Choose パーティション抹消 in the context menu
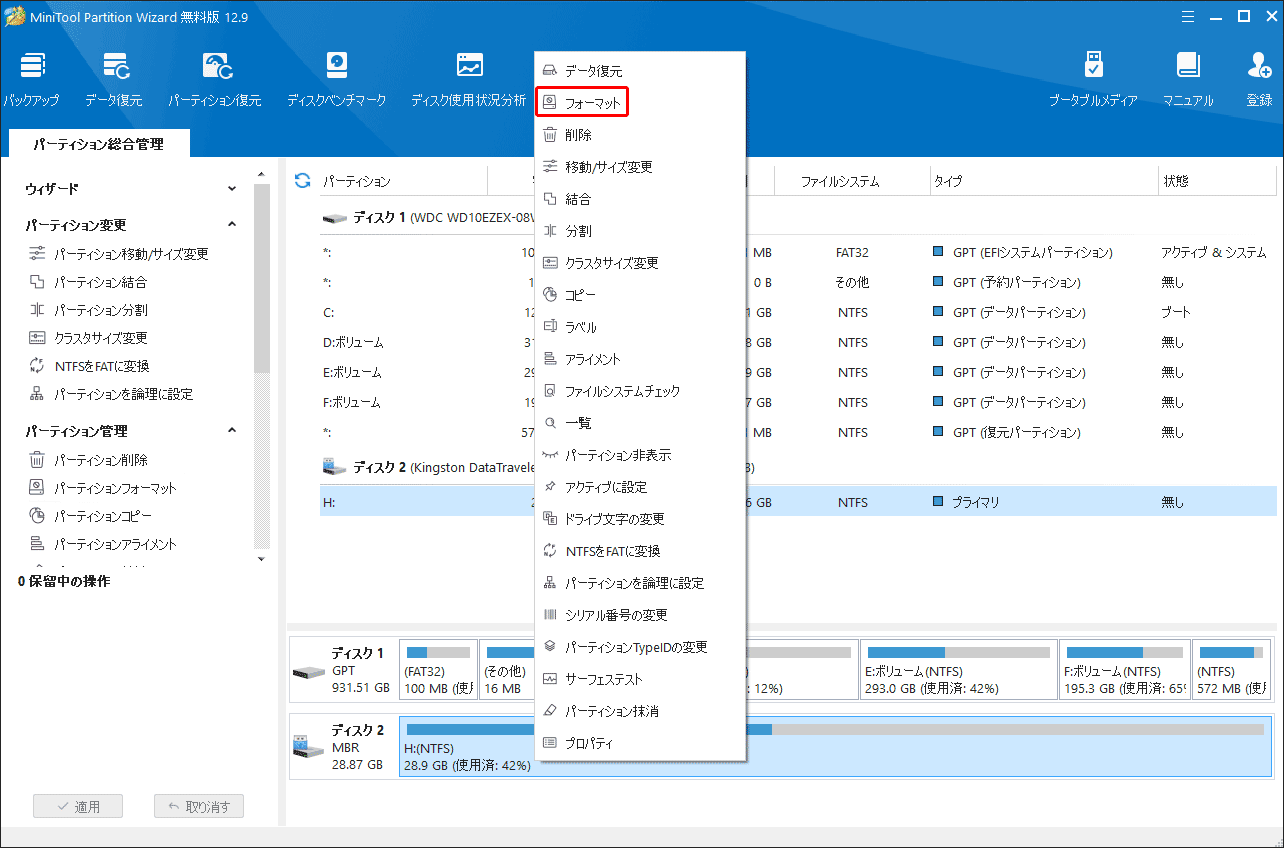The height and width of the screenshot is (848, 1284). point(640,711)
